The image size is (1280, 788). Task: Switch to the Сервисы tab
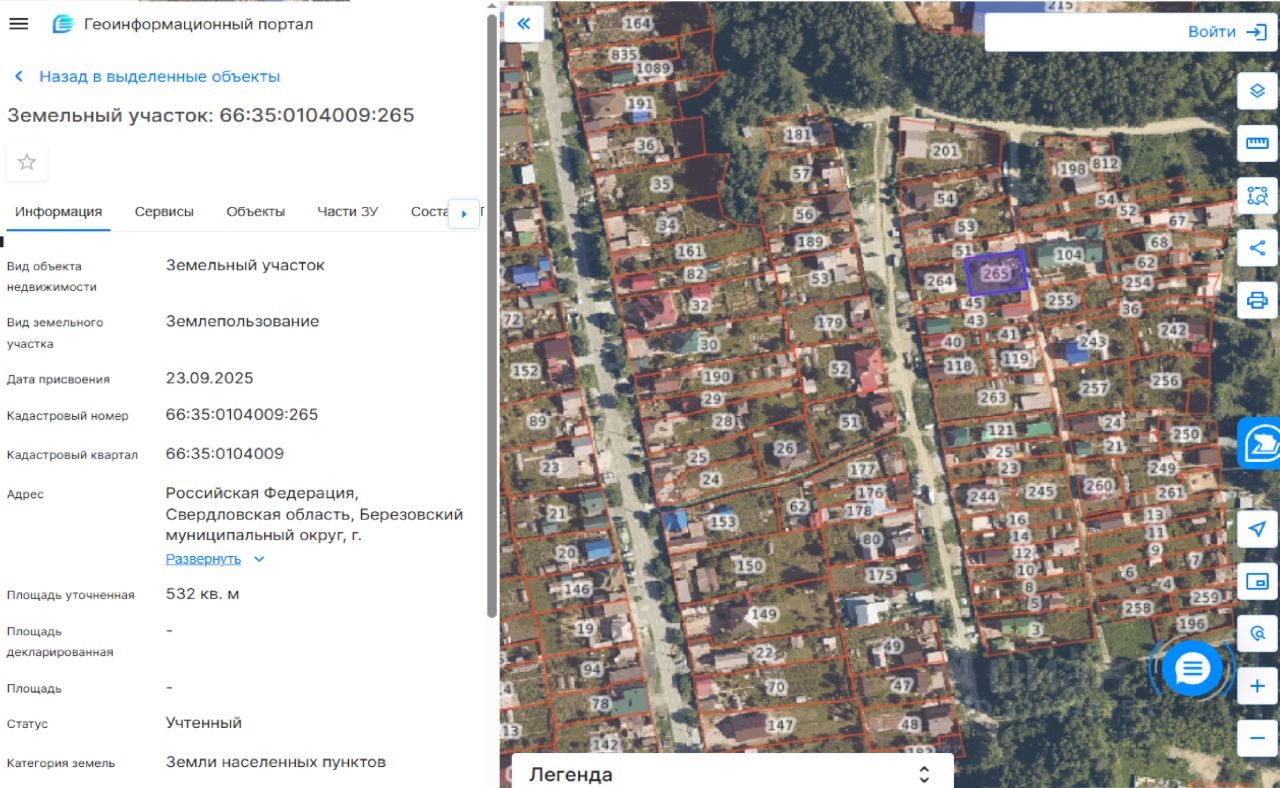164,211
